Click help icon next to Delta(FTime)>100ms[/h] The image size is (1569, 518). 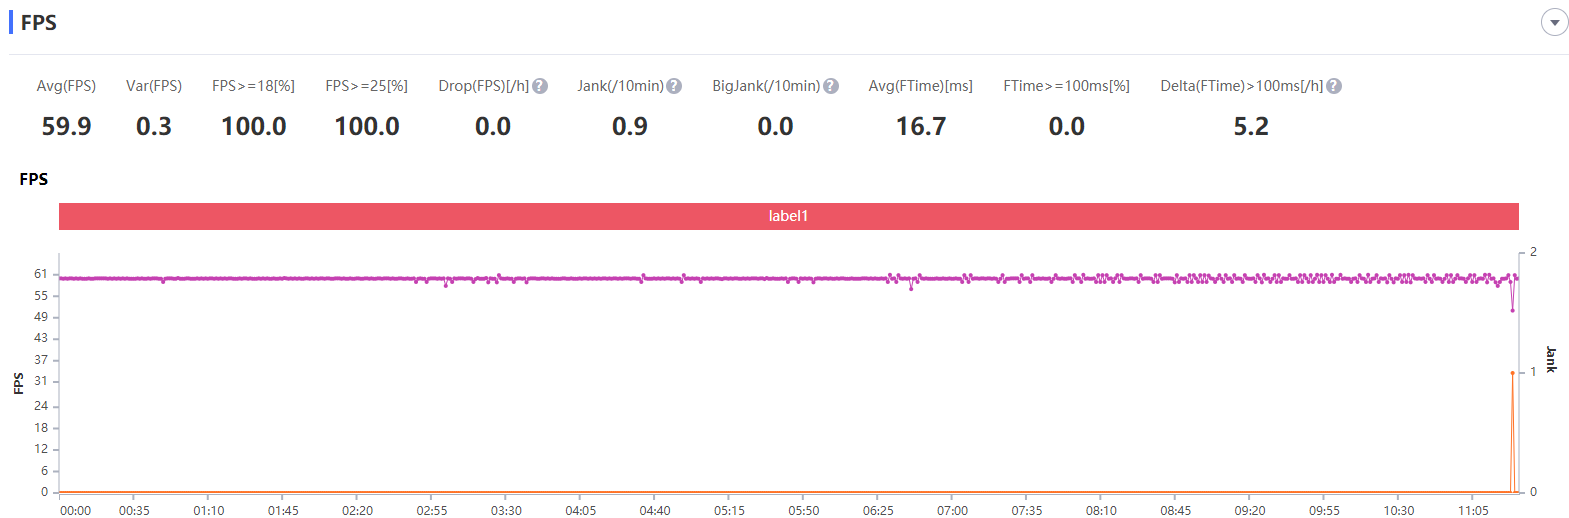(x=1334, y=86)
